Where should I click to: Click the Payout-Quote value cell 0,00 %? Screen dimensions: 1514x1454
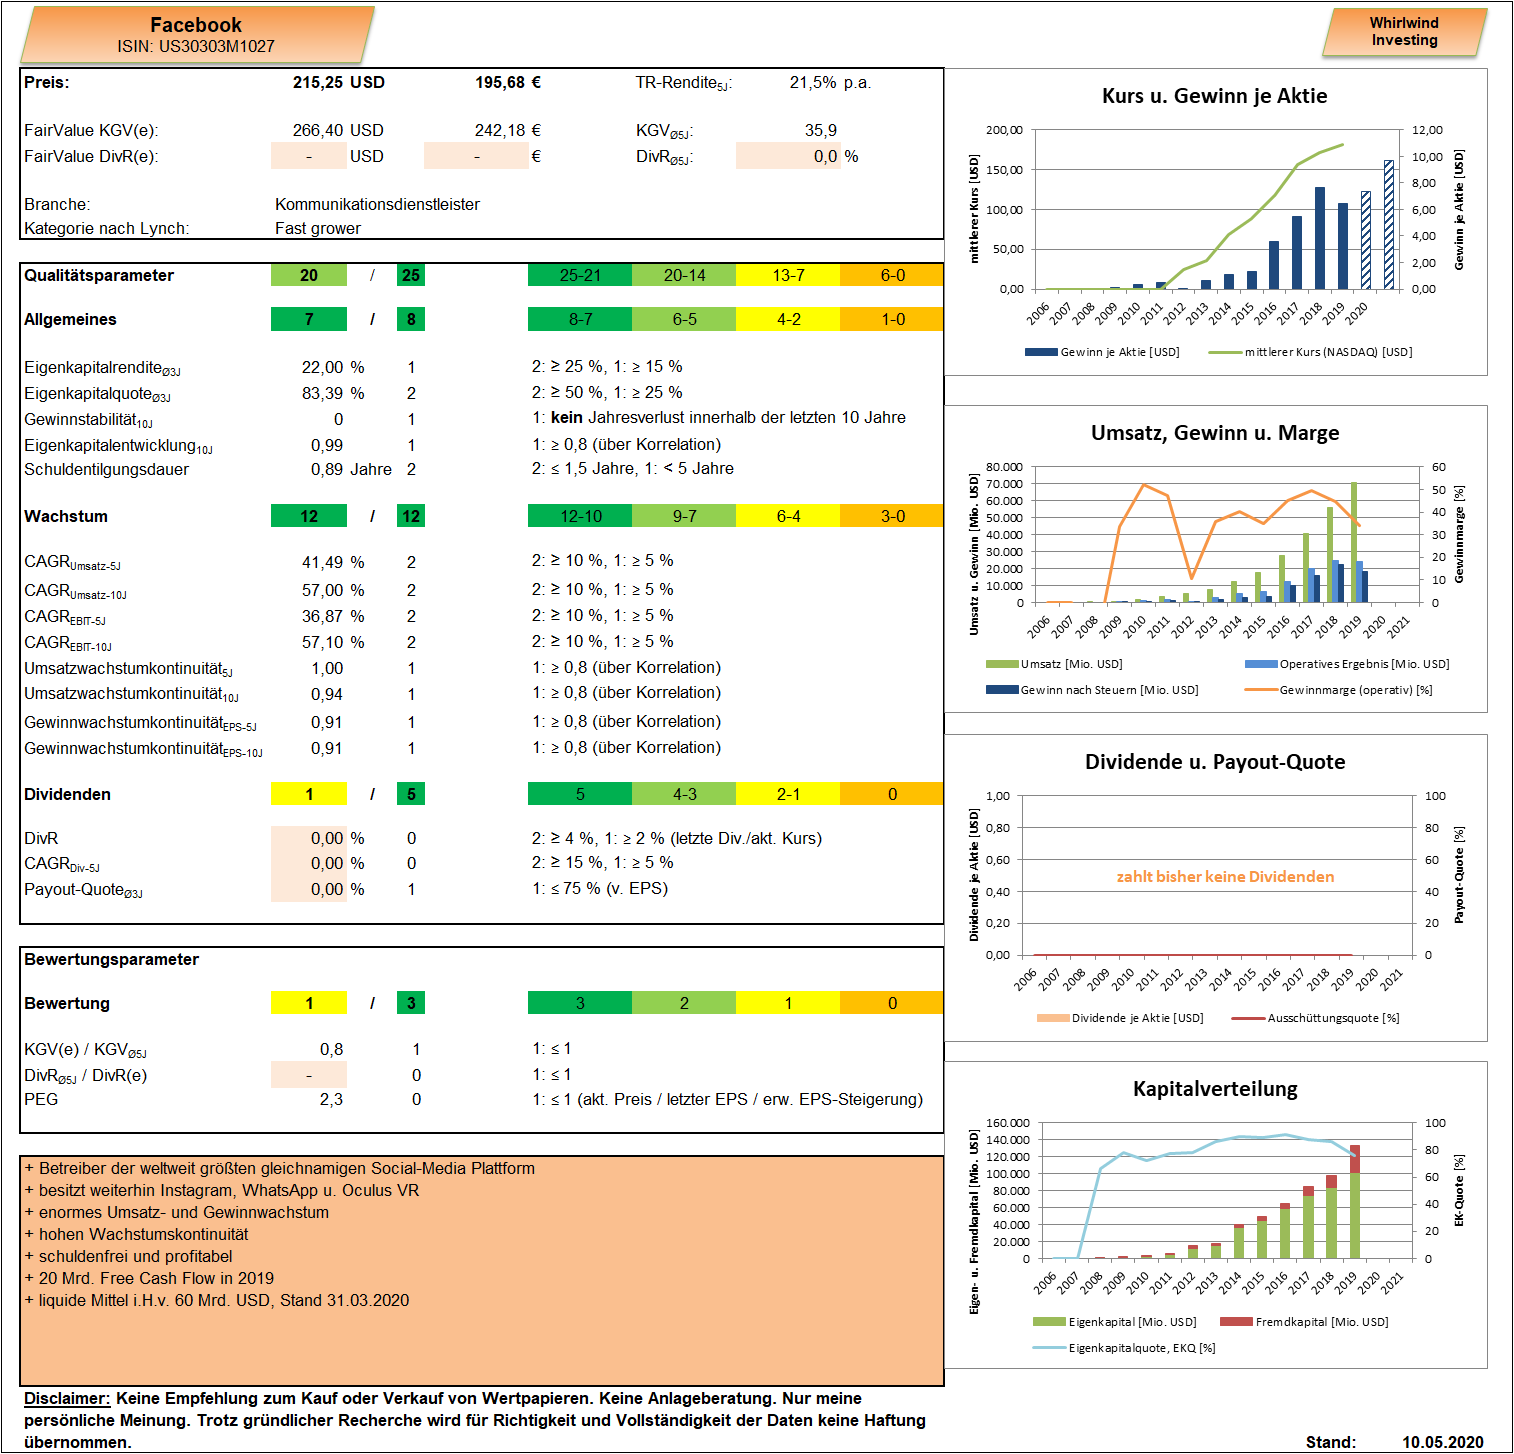pos(309,890)
